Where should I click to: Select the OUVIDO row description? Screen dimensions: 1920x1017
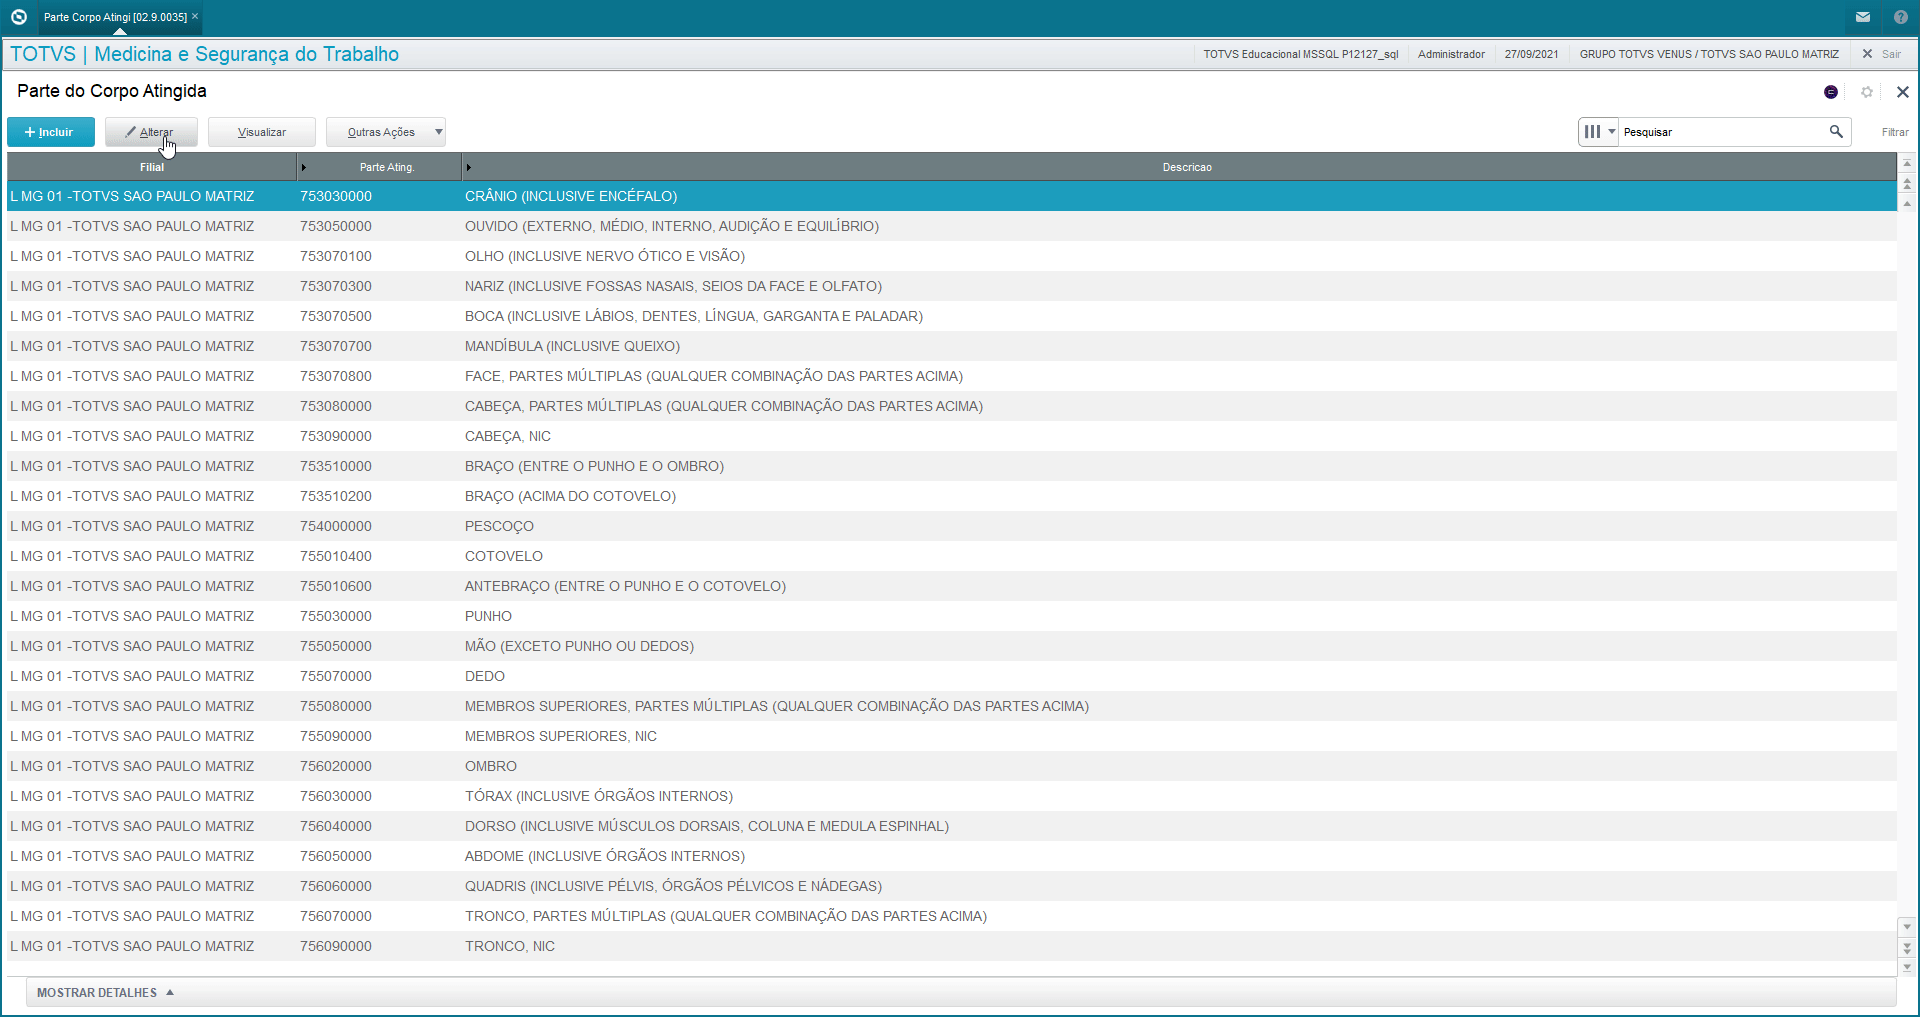672,226
